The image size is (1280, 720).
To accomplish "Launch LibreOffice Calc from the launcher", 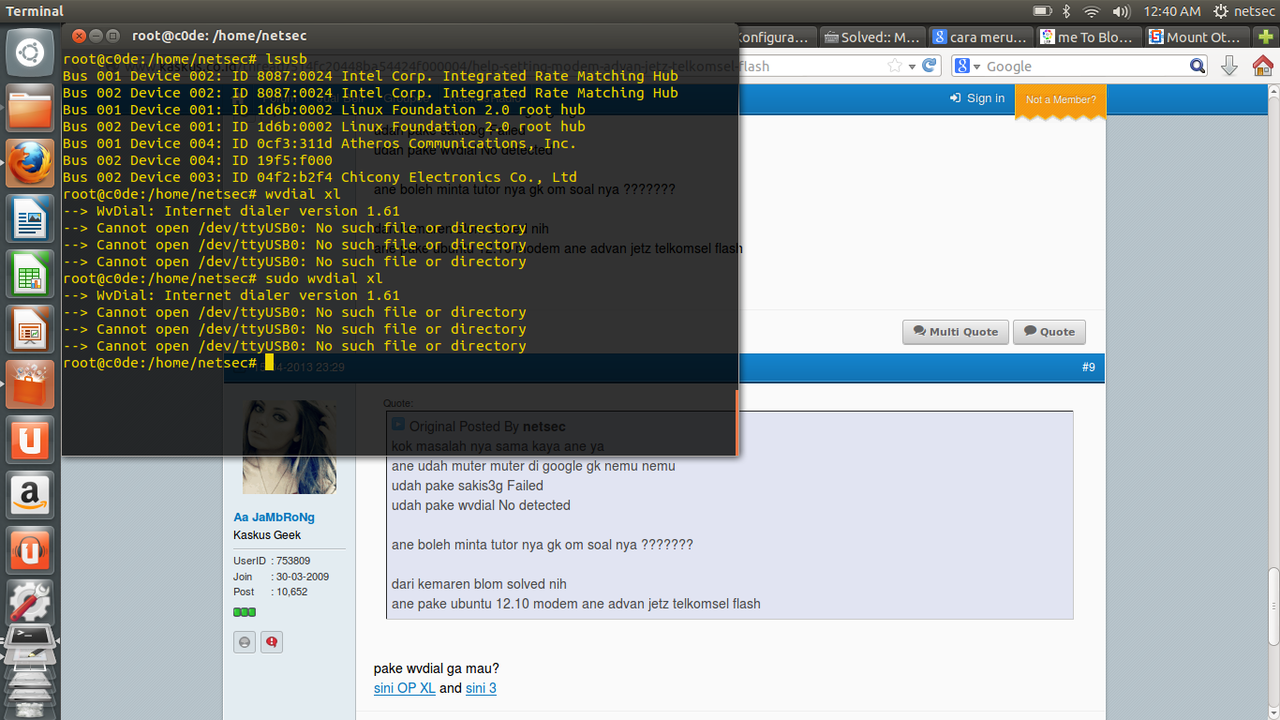I will [x=30, y=273].
